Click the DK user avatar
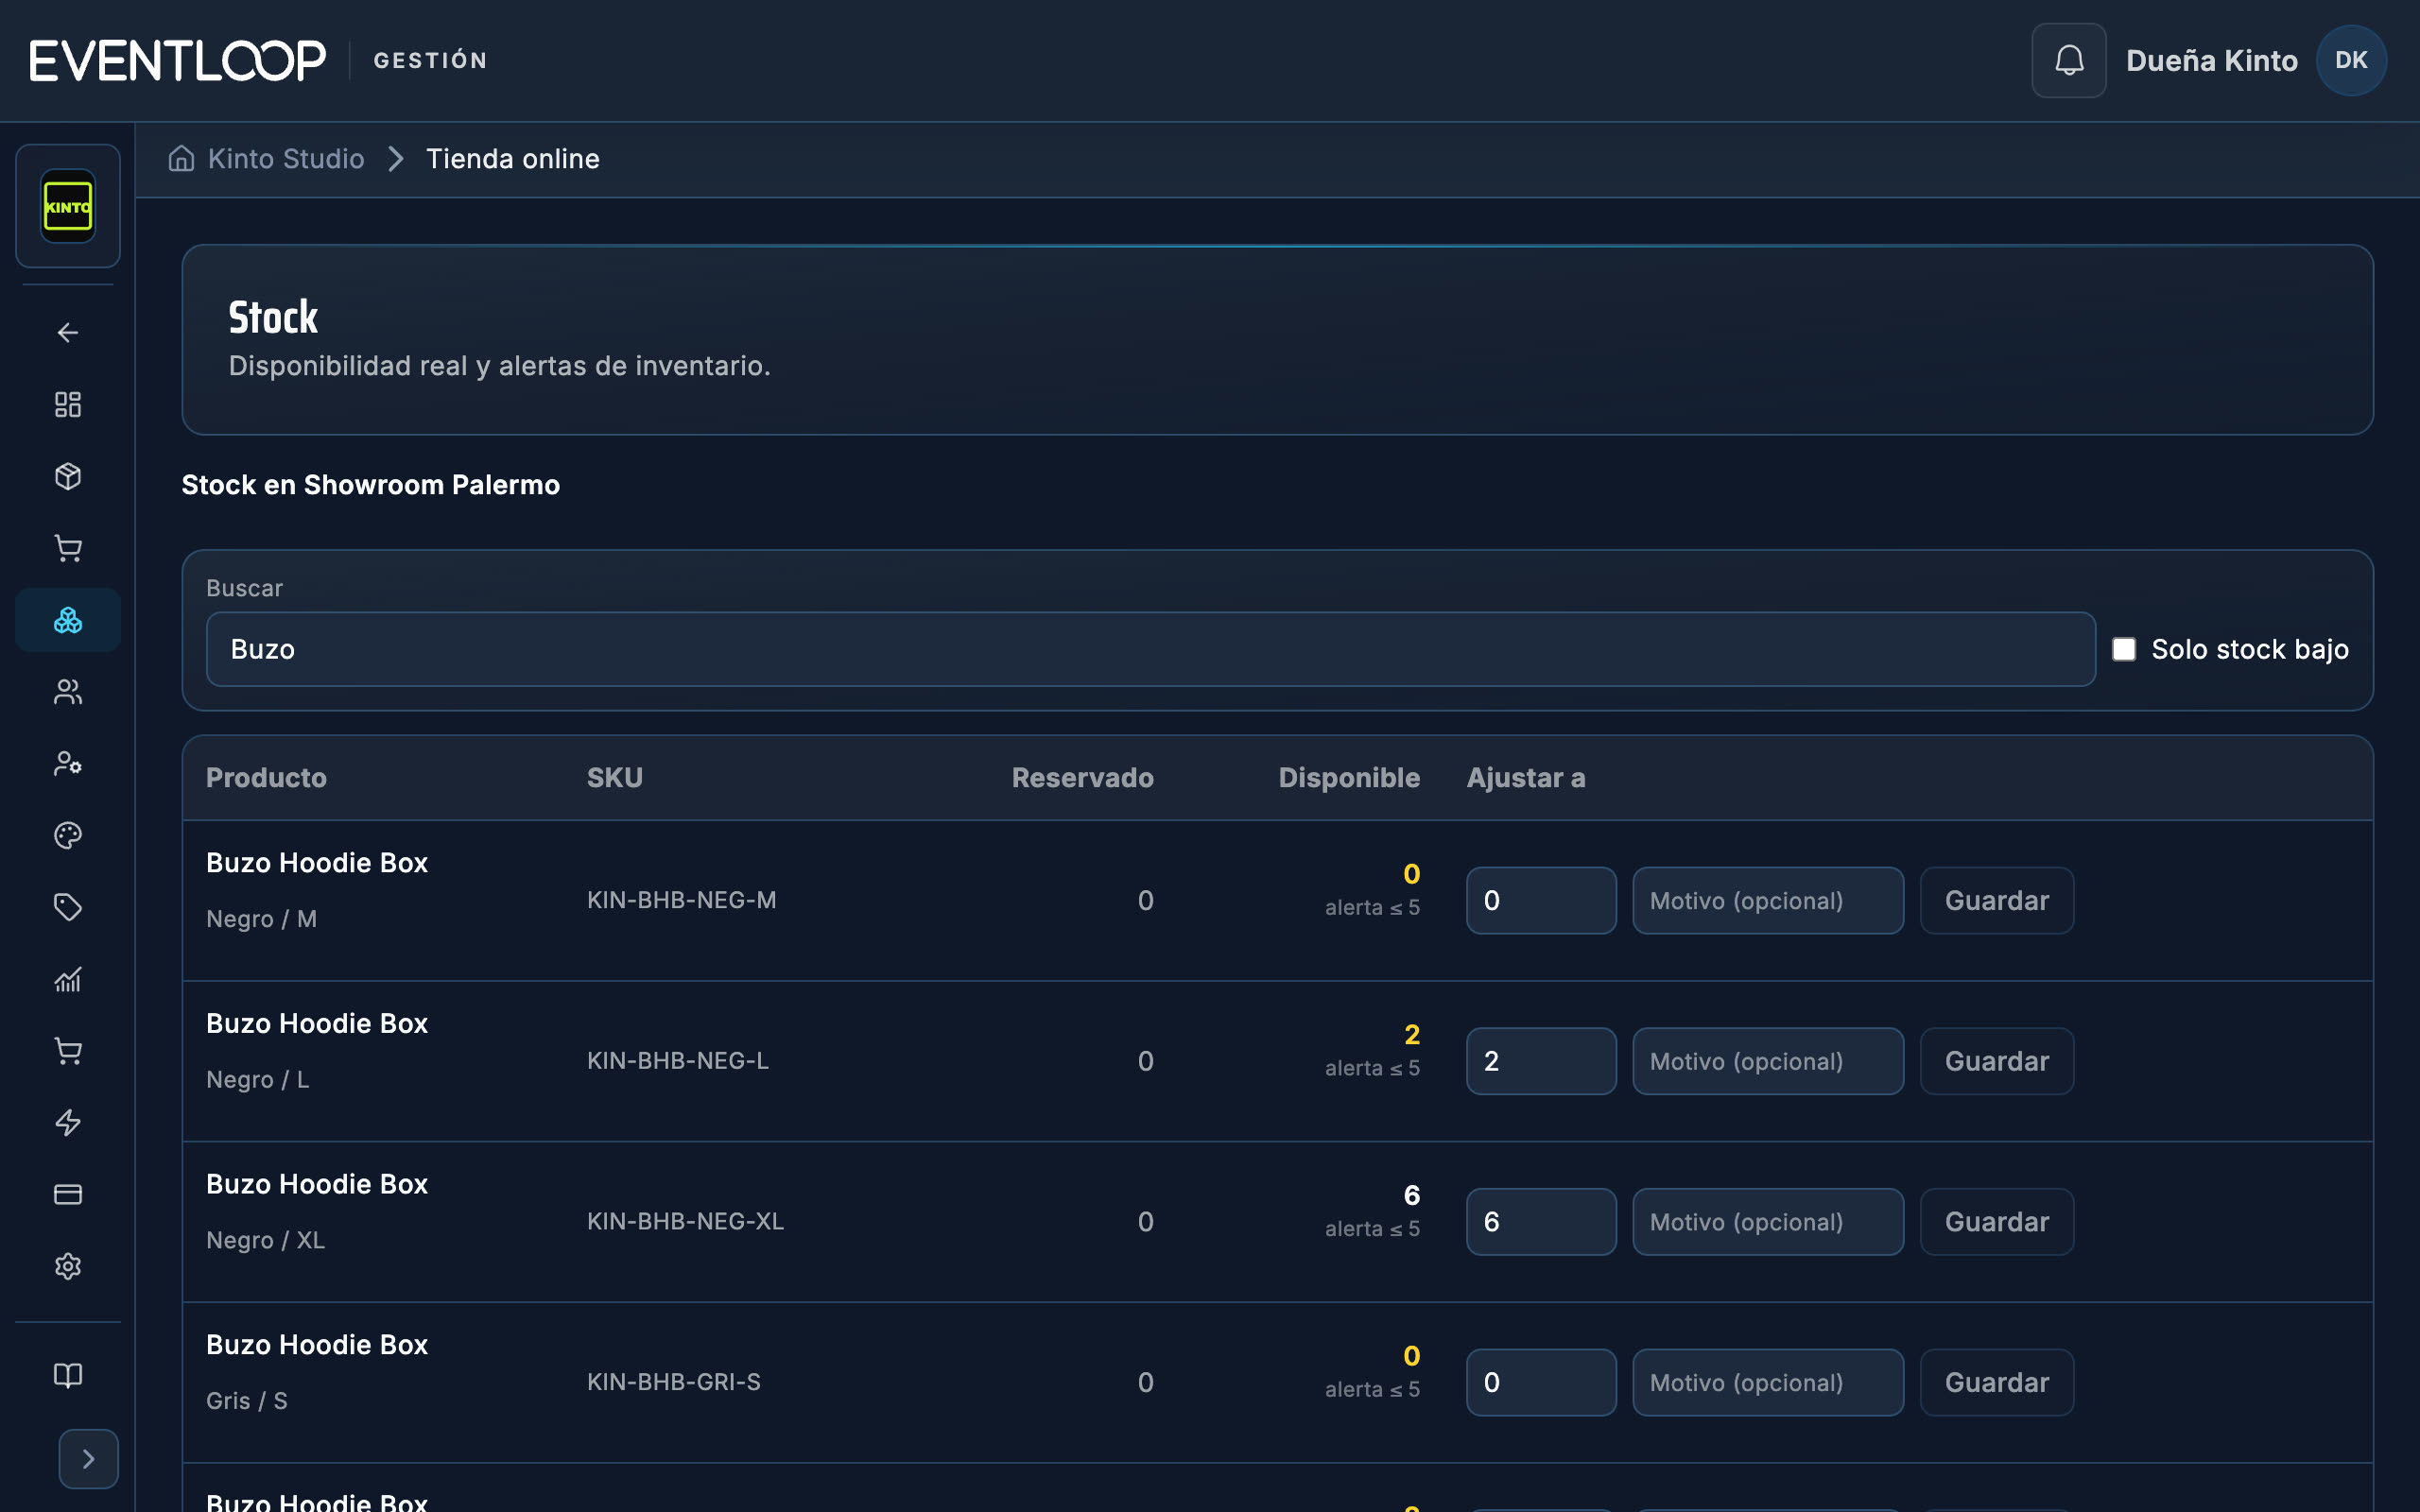The width and height of the screenshot is (2420, 1512). click(2351, 60)
